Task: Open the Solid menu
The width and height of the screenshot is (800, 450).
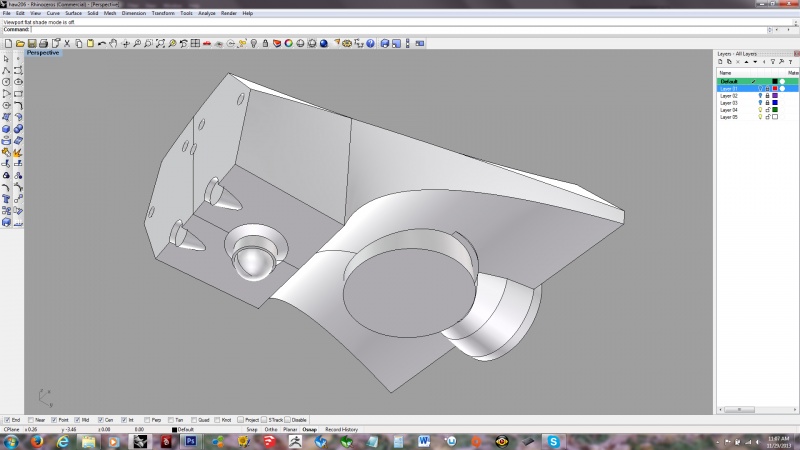Action: (x=92, y=13)
